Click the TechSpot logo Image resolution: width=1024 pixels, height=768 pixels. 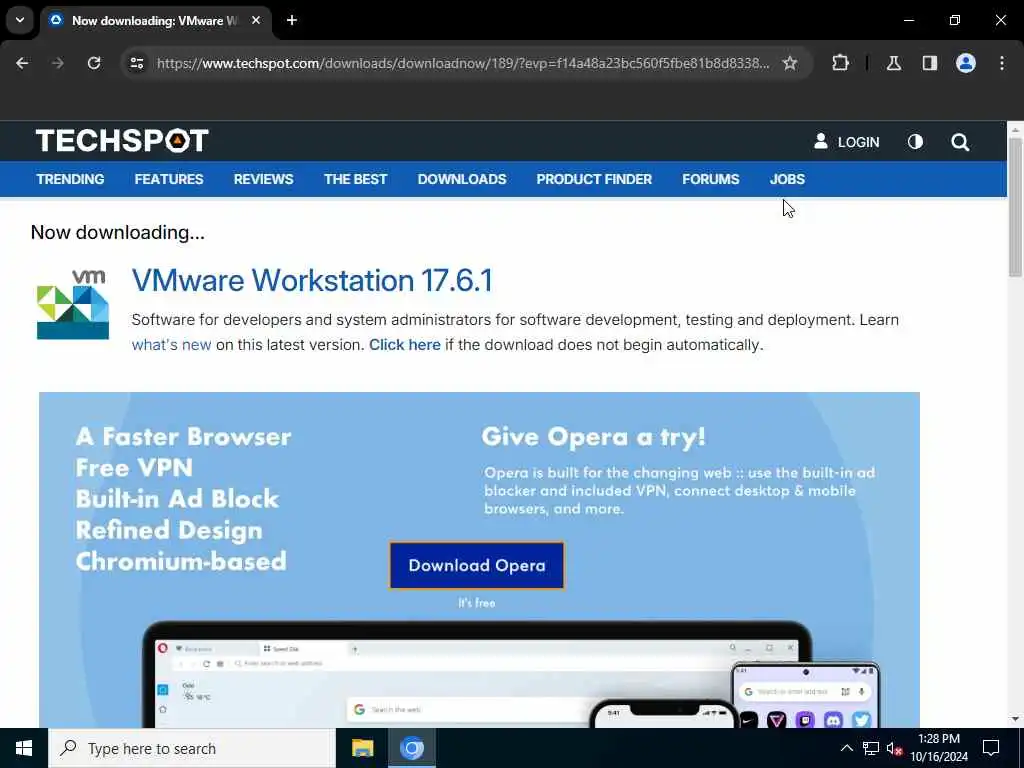click(x=122, y=140)
